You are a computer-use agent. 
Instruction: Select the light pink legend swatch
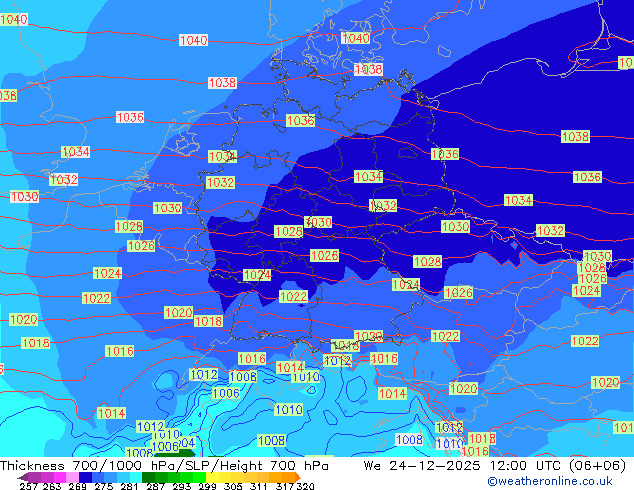[72, 477]
